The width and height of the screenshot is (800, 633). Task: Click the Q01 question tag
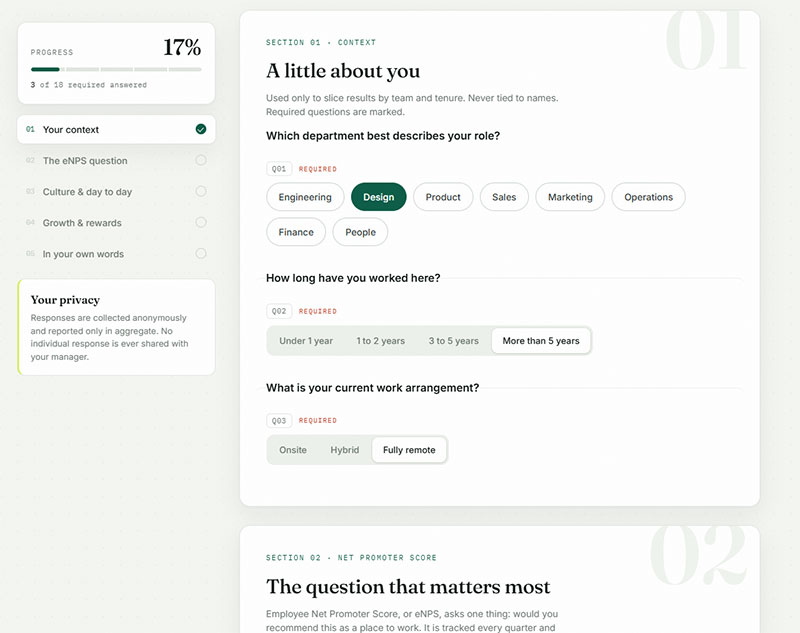[x=279, y=169]
